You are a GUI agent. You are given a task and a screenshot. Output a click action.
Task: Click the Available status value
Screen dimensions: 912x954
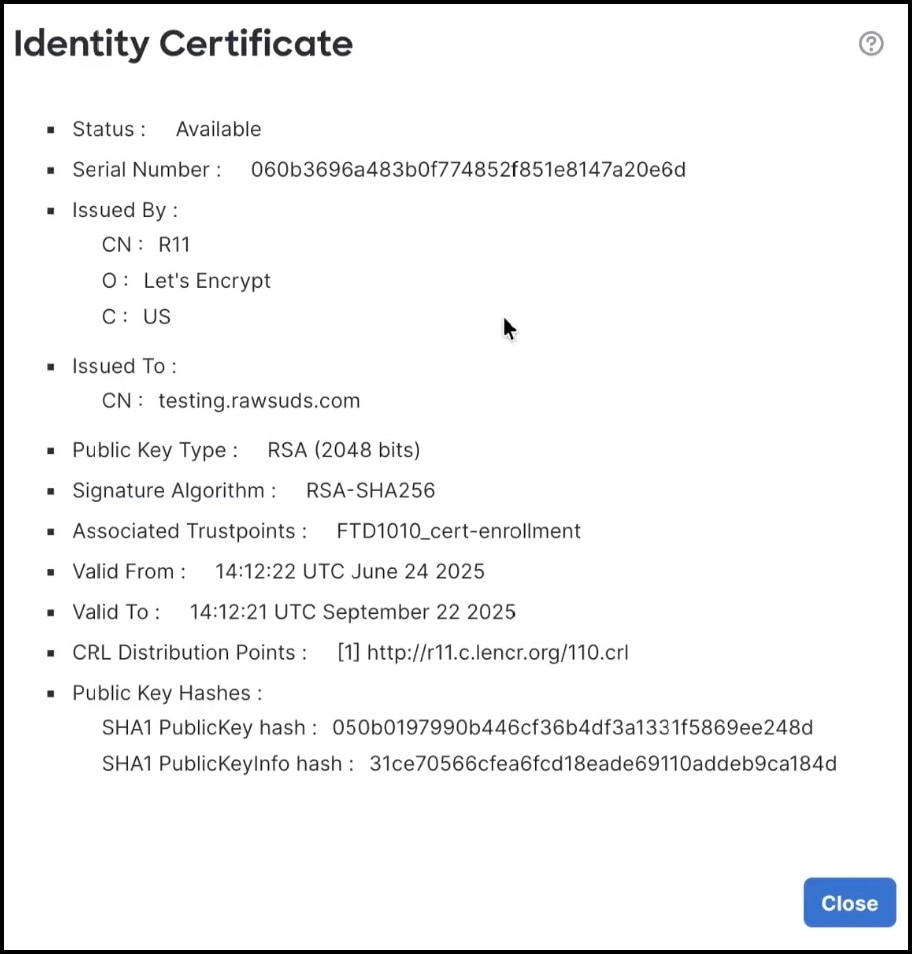218,129
